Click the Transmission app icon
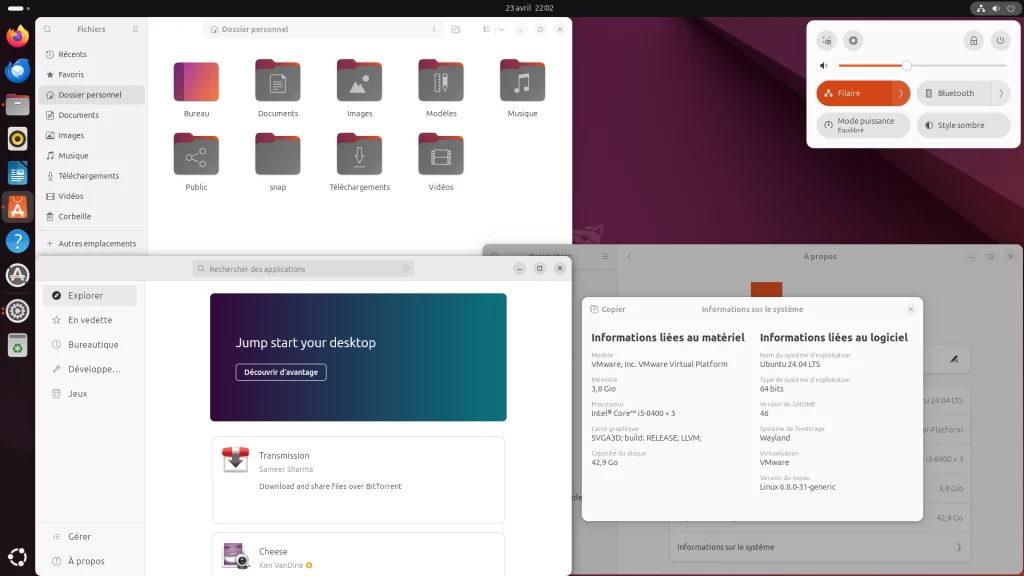Image resolution: width=1024 pixels, height=576 pixels. pyautogui.click(x=235, y=459)
